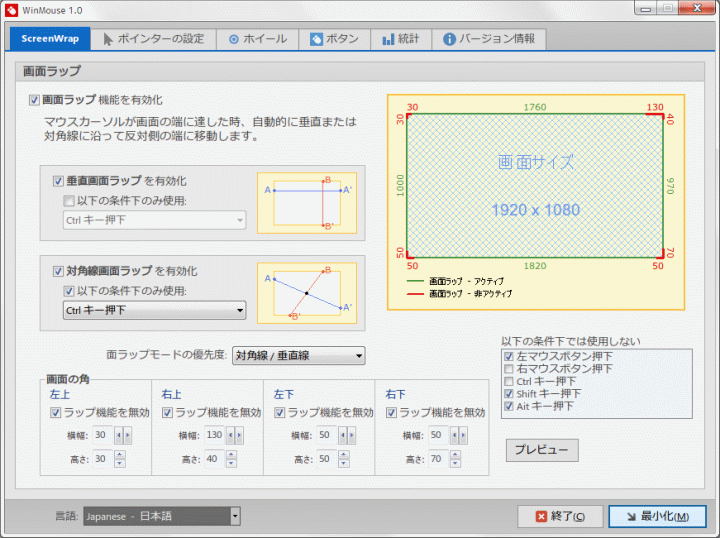The width and height of the screenshot is (720, 538).
Task: Enable Ctrl キー押下 in exclusion list
Action: (509, 381)
